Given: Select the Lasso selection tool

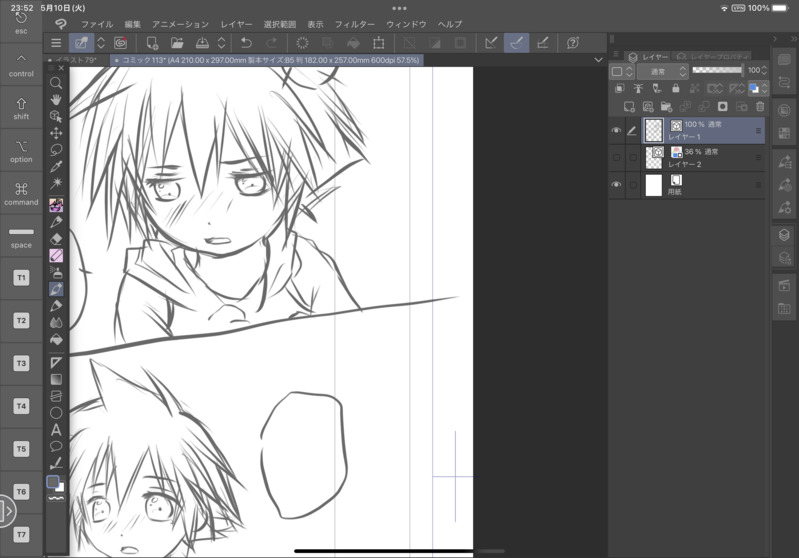Looking at the screenshot, I should 56,150.
